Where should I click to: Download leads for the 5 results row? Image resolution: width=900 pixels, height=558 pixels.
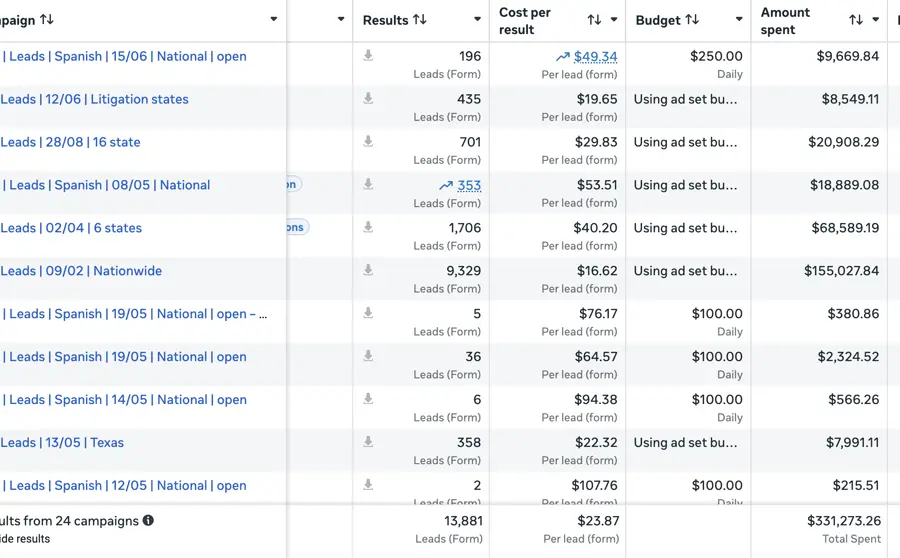(x=368, y=313)
